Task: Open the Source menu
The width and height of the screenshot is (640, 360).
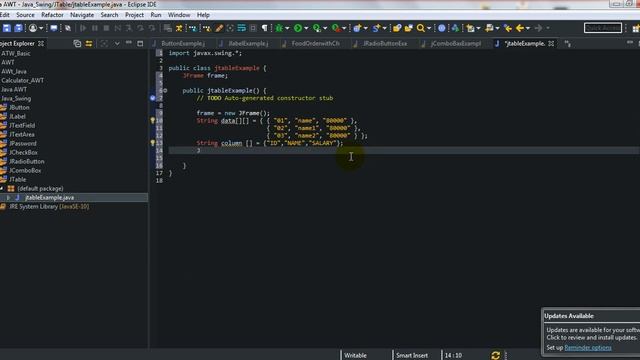Action: (x=25, y=15)
